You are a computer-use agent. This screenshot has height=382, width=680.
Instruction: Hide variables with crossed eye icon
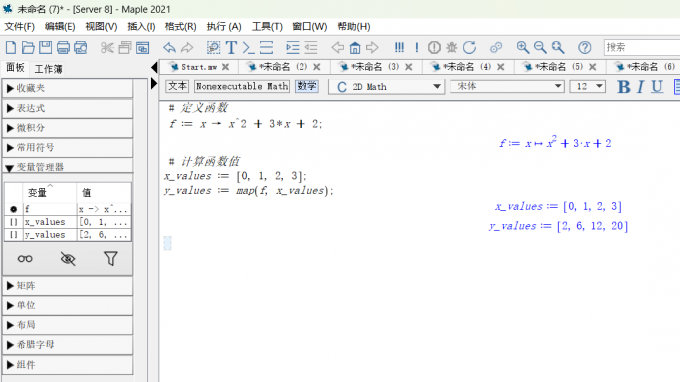click(x=68, y=259)
